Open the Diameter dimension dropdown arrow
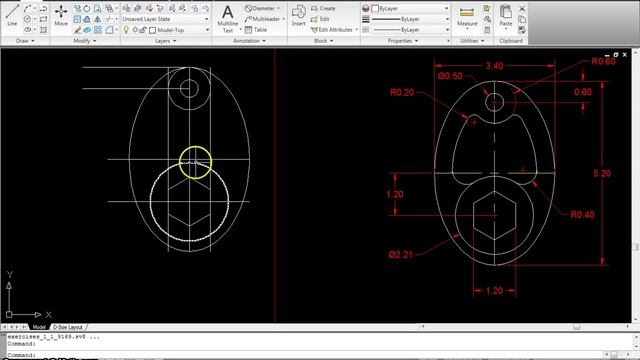The height and width of the screenshot is (360, 640). (279, 8)
